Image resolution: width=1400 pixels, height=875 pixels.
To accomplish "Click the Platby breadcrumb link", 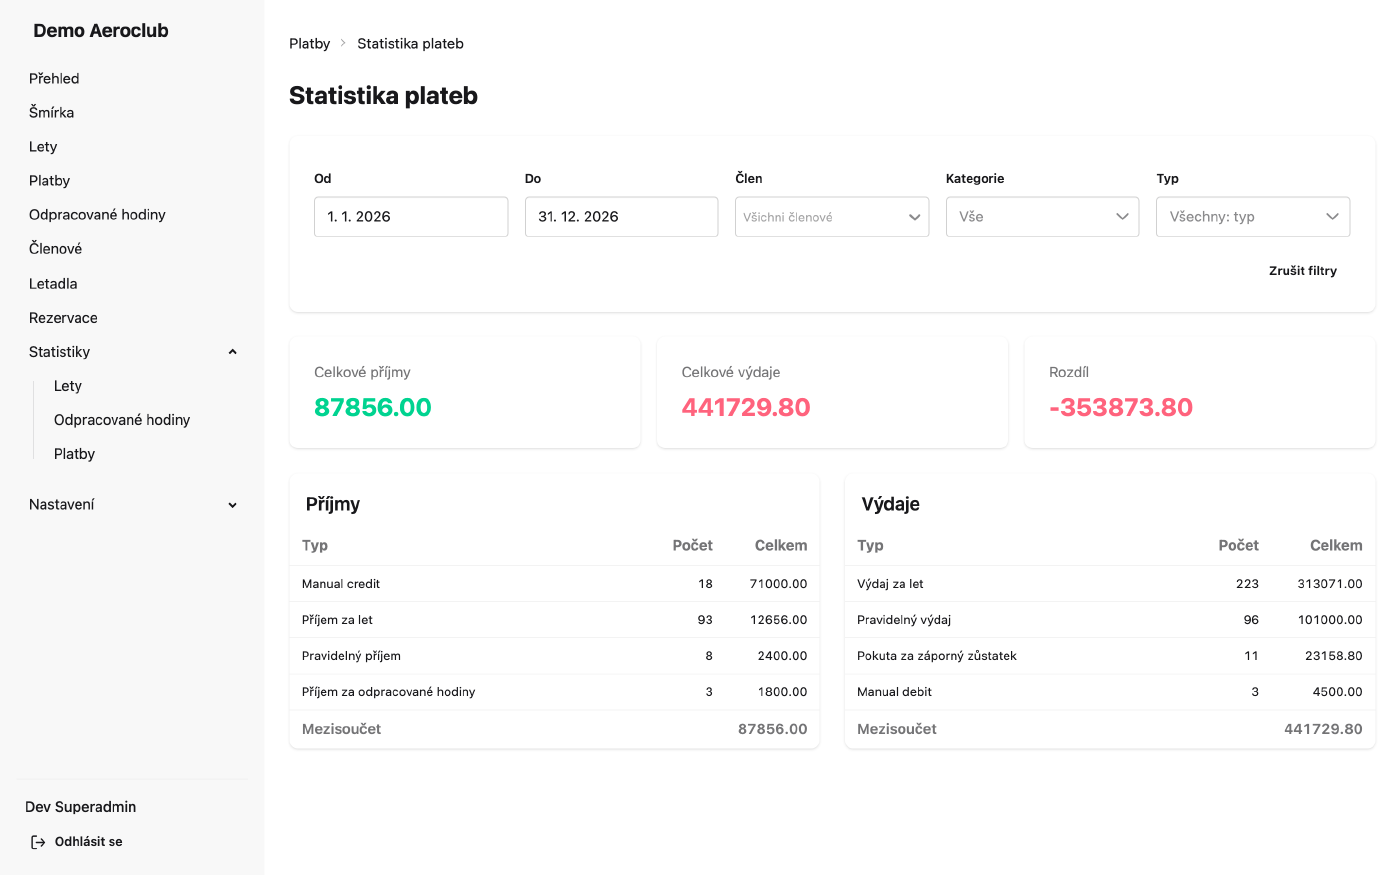I will pyautogui.click(x=309, y=43).
